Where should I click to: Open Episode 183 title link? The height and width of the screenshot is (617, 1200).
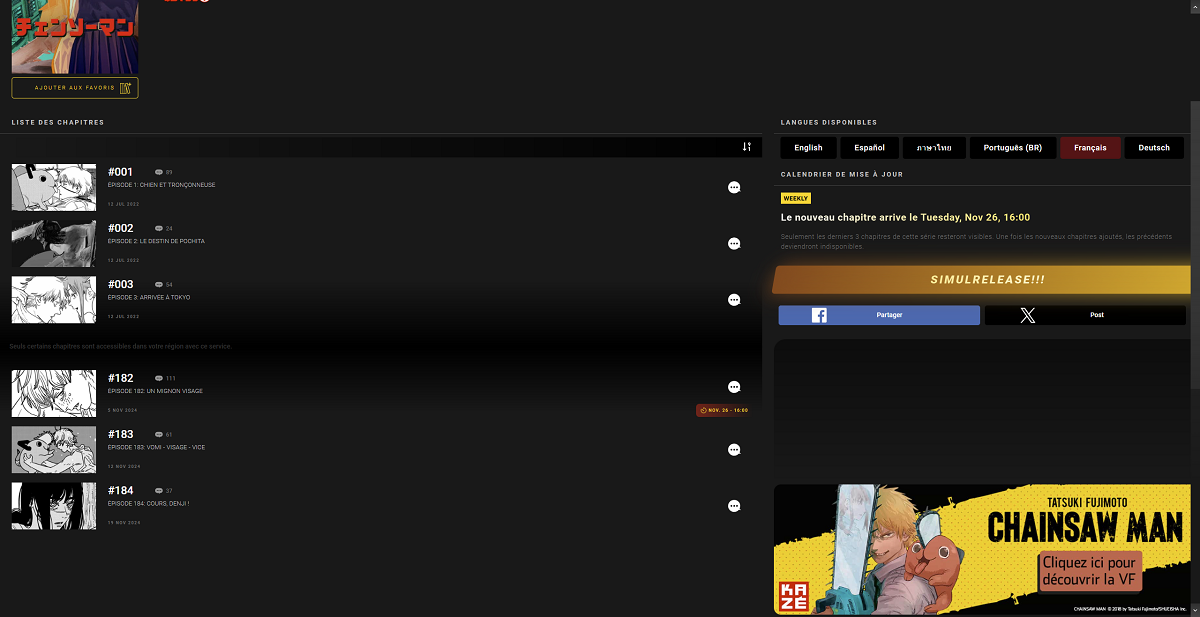156,447
